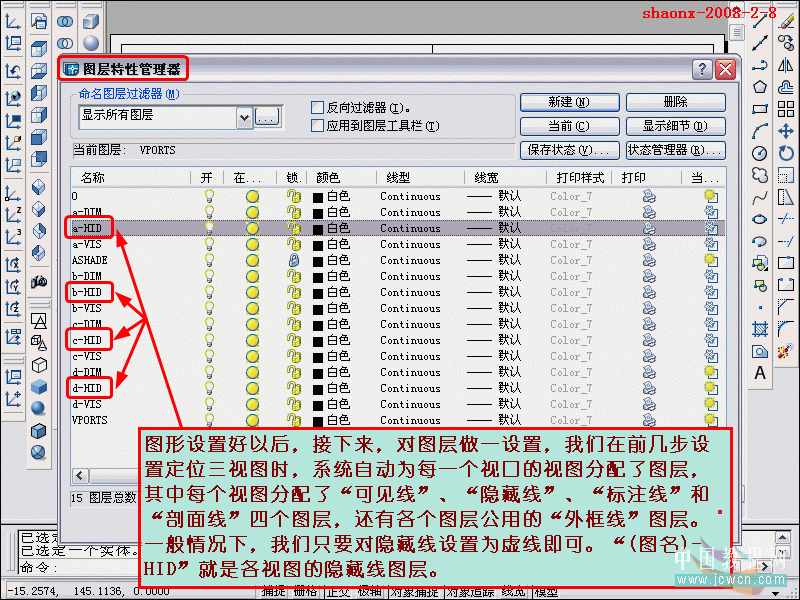800x600 pixels.
Task: Select the Erase tool
Action: pos(787,21)
